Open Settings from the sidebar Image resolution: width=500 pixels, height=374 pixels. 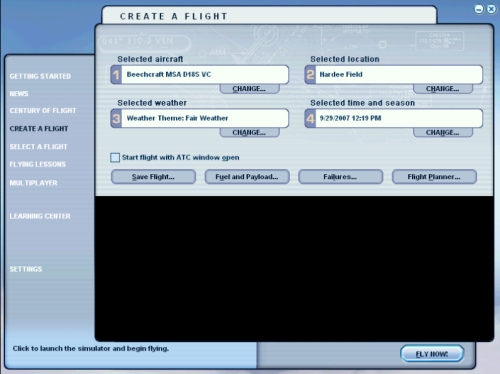click(x=26, y=269)
